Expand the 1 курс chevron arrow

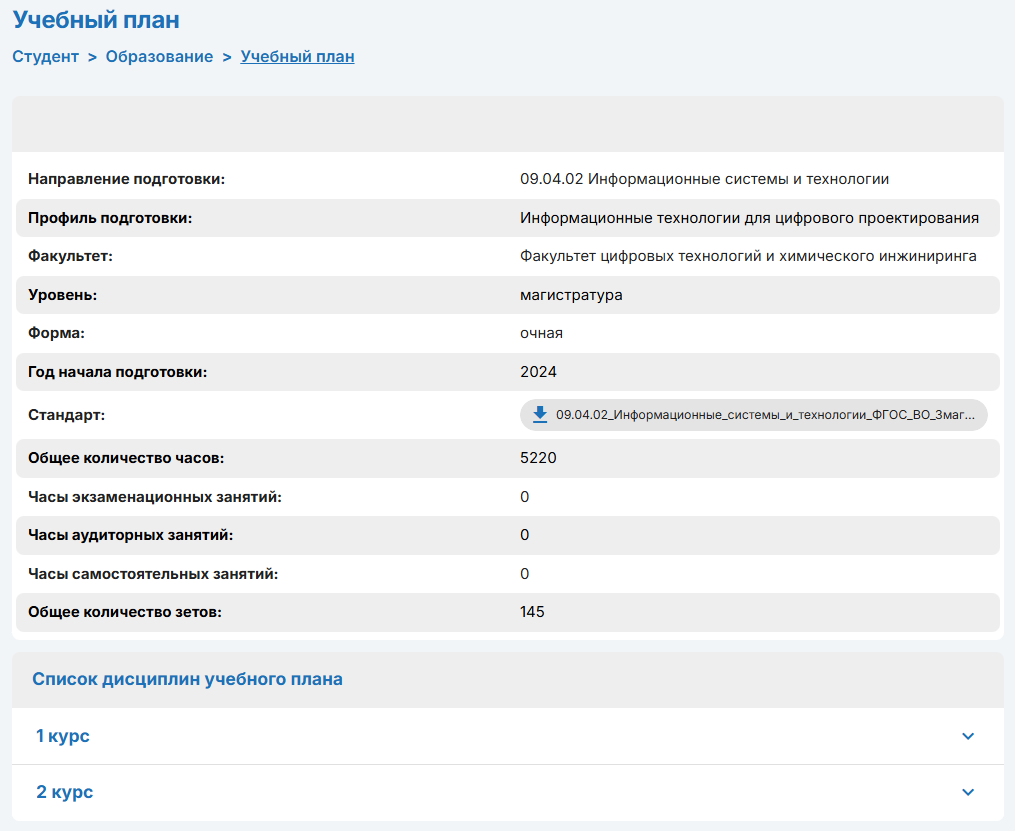[x=967, y=736]
